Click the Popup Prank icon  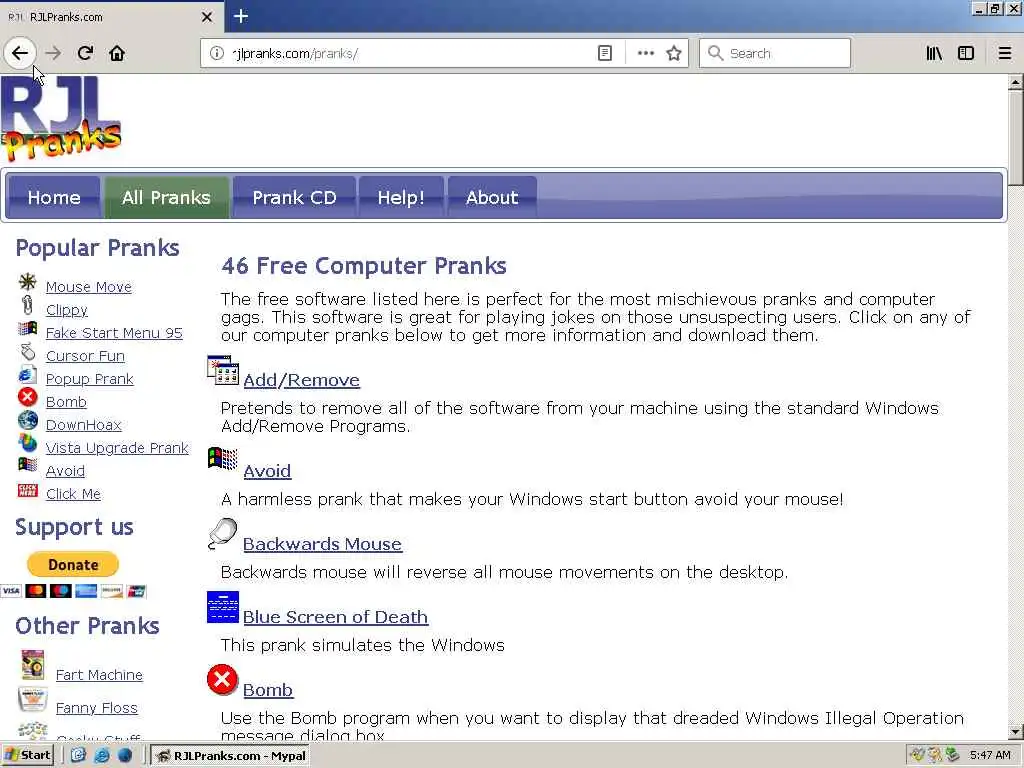tap(27, 375)
